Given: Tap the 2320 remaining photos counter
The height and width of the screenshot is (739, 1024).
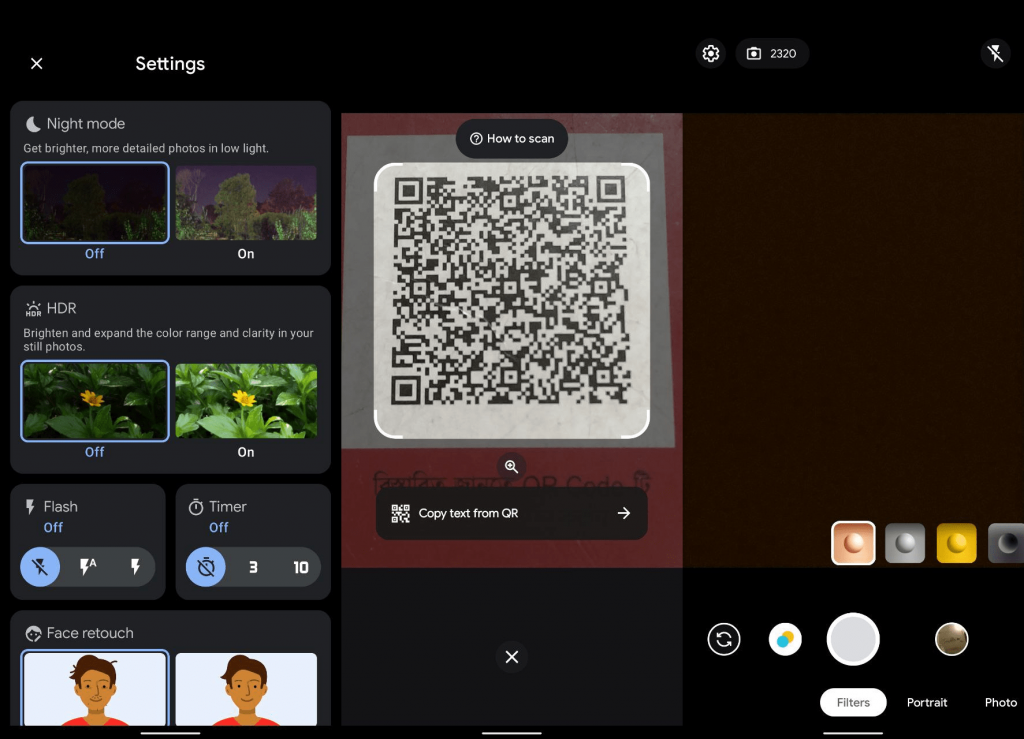Looking at the screenshot, I should (x=772, y=54).
